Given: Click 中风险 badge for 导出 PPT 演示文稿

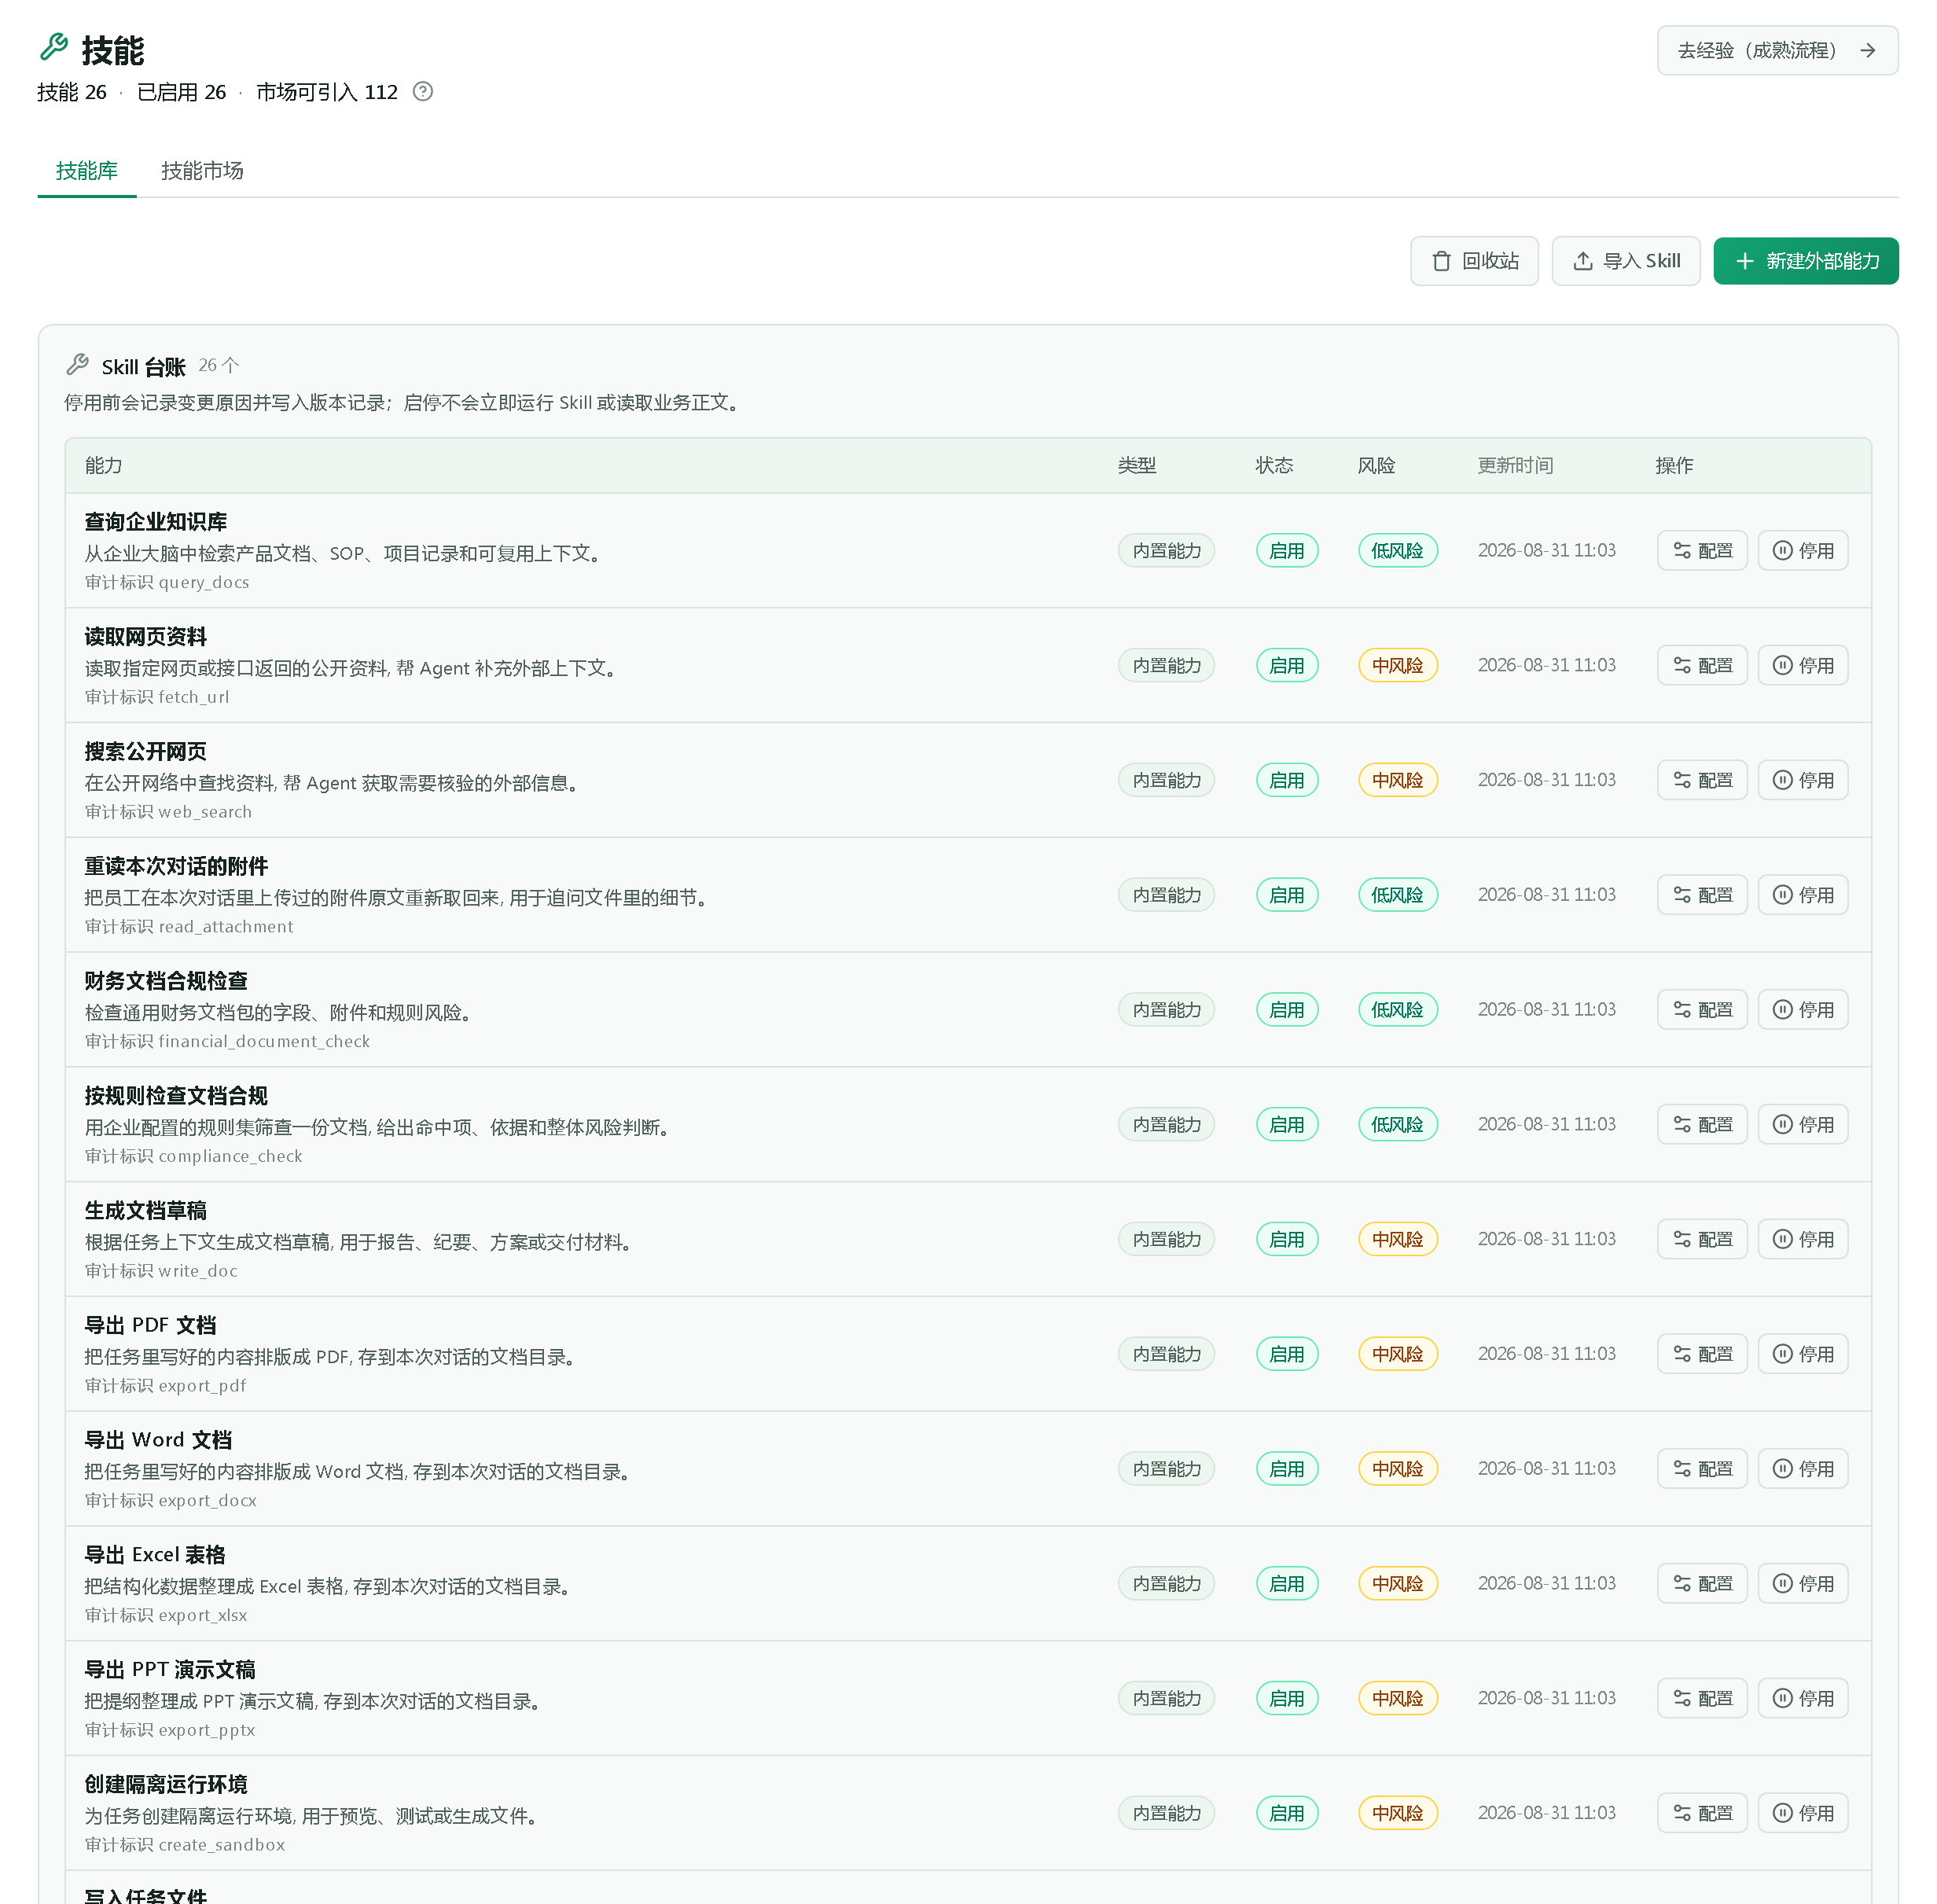Looking at the screenshot, I should tap(1397, 1698).
